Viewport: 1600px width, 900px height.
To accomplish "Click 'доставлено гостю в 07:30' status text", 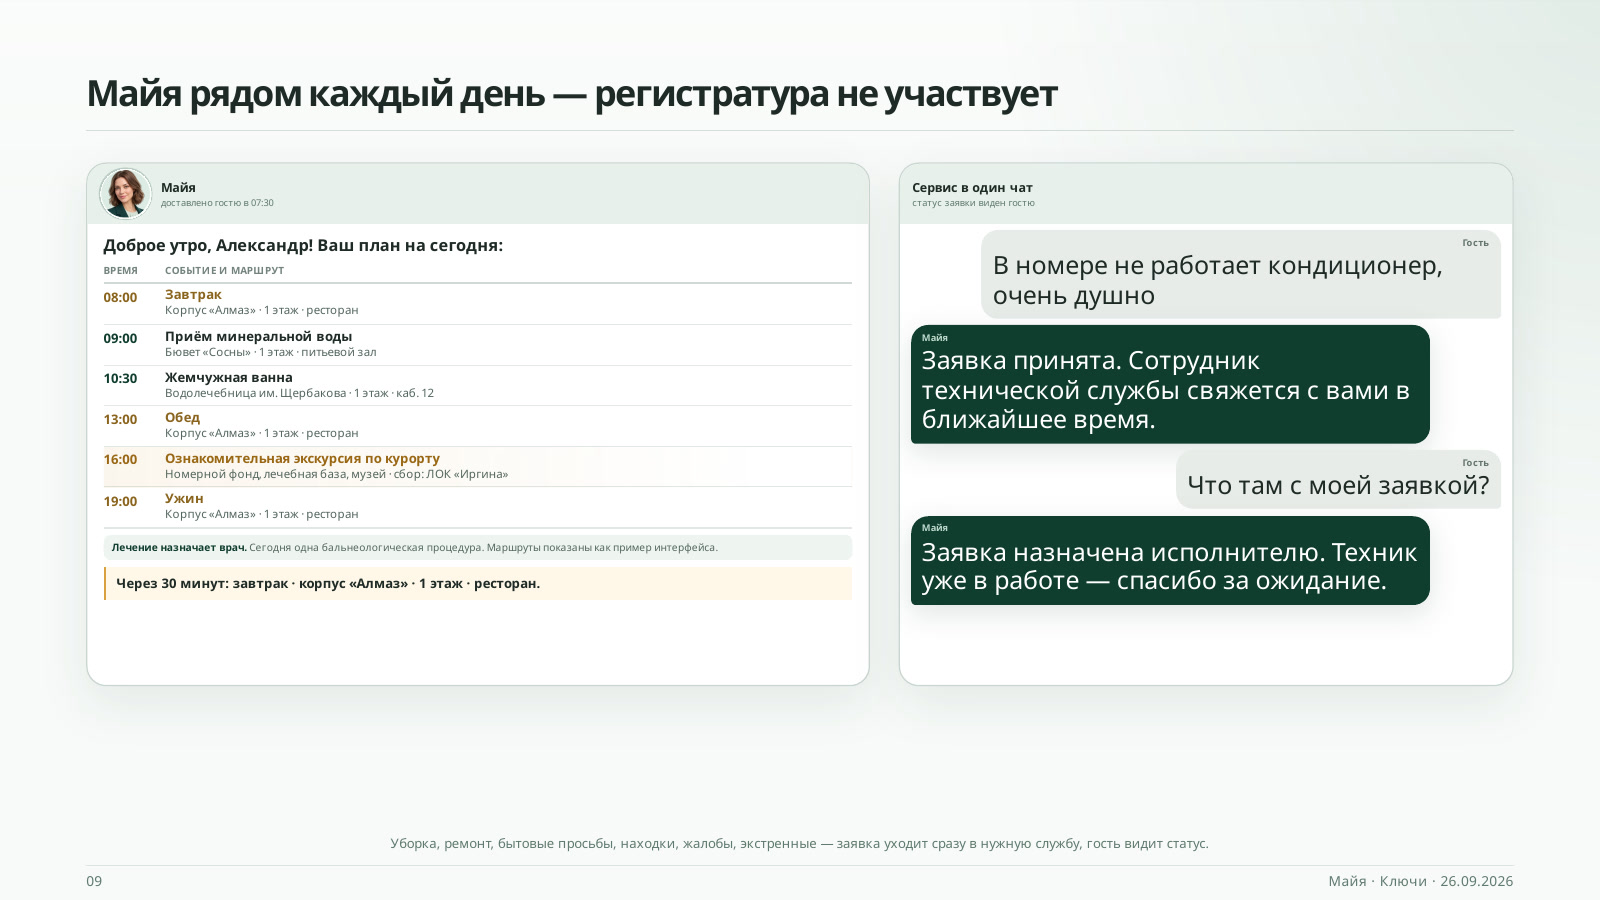I will pyautogui.click(x=217, y=203).
